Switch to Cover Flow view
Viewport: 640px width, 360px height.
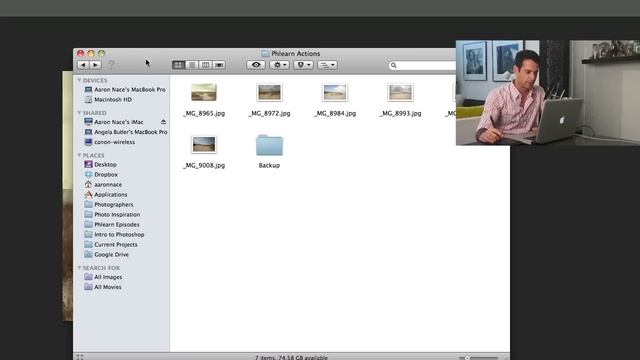click(219, 65)
